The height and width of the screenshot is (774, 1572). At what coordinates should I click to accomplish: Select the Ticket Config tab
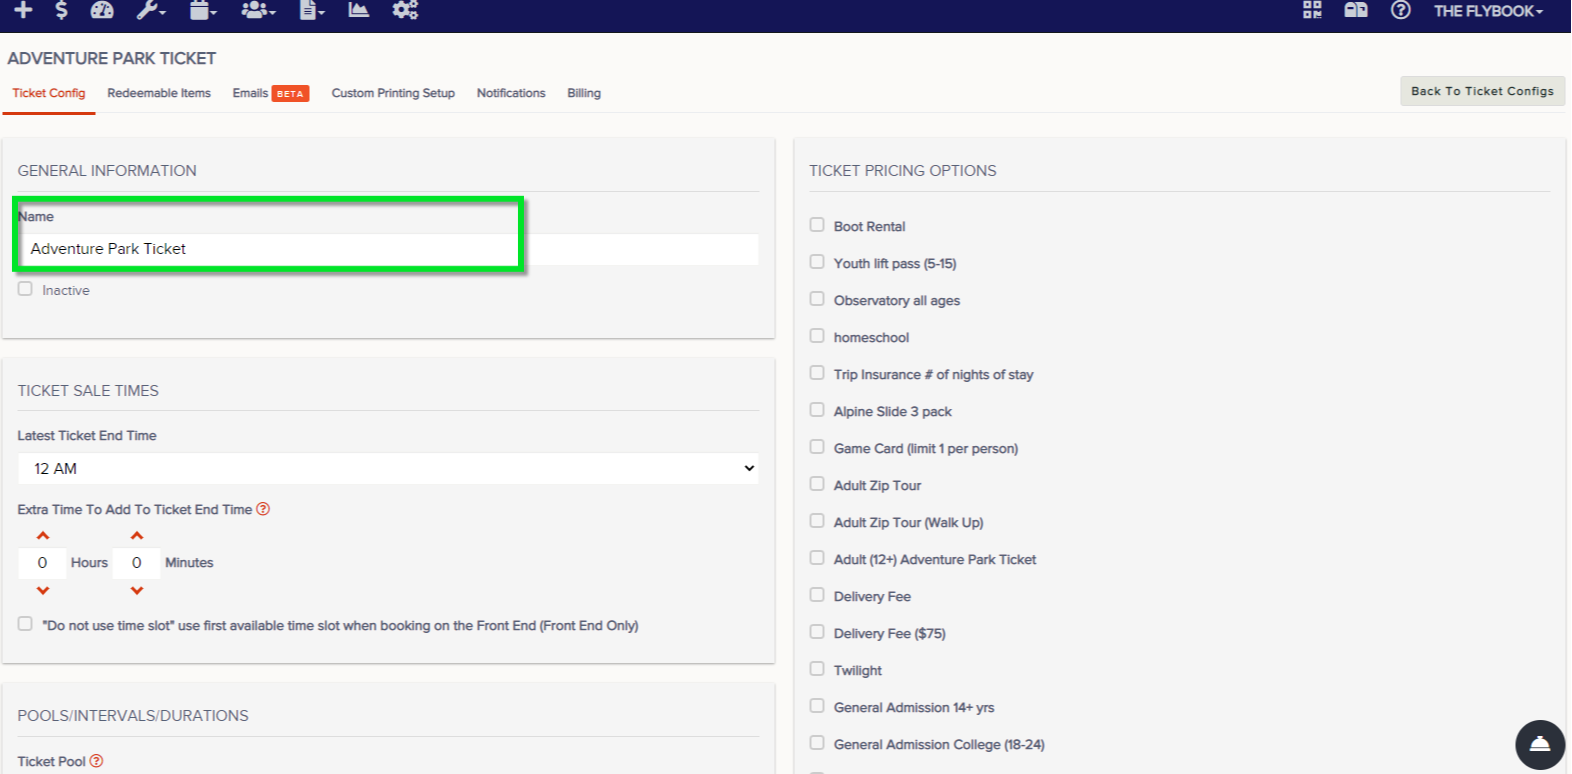tap(49, 93)
